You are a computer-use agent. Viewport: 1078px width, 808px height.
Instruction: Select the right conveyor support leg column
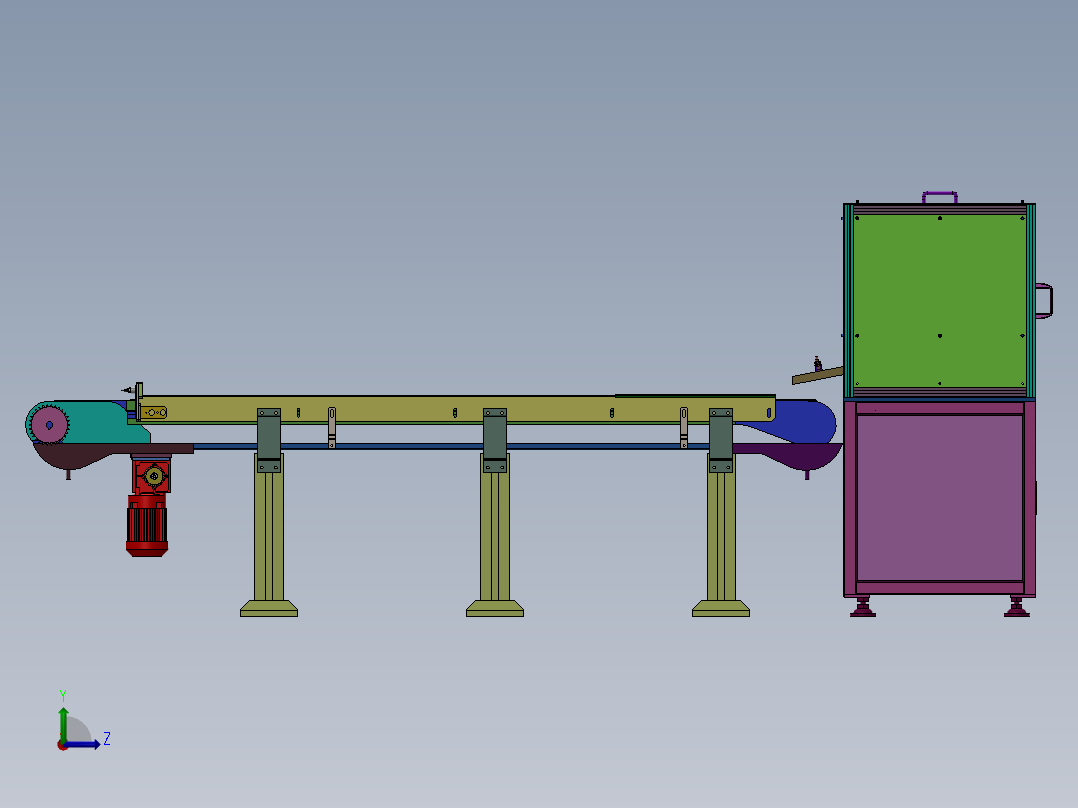click(721, 534)
